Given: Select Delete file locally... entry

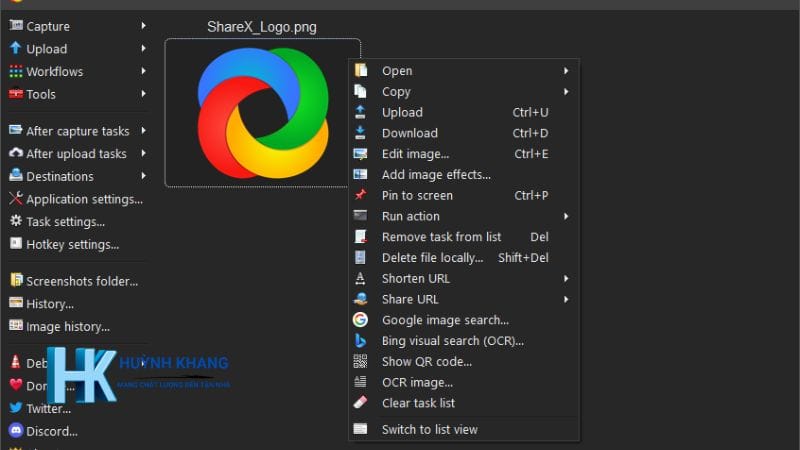Looking at the screenshot, I should pyautogui.click(x=464, y=258).
